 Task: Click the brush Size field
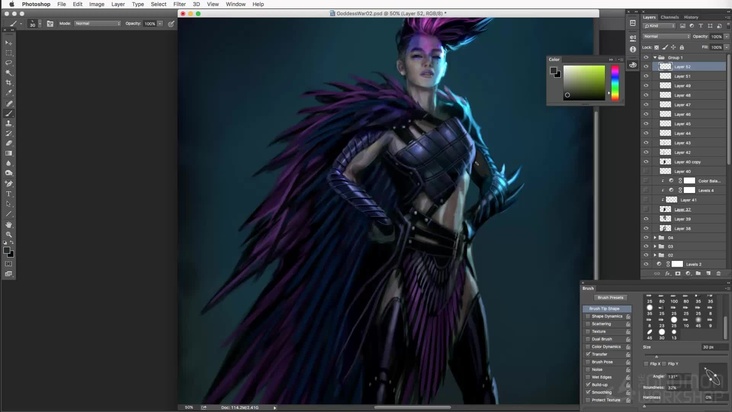(x=713, y=347)
